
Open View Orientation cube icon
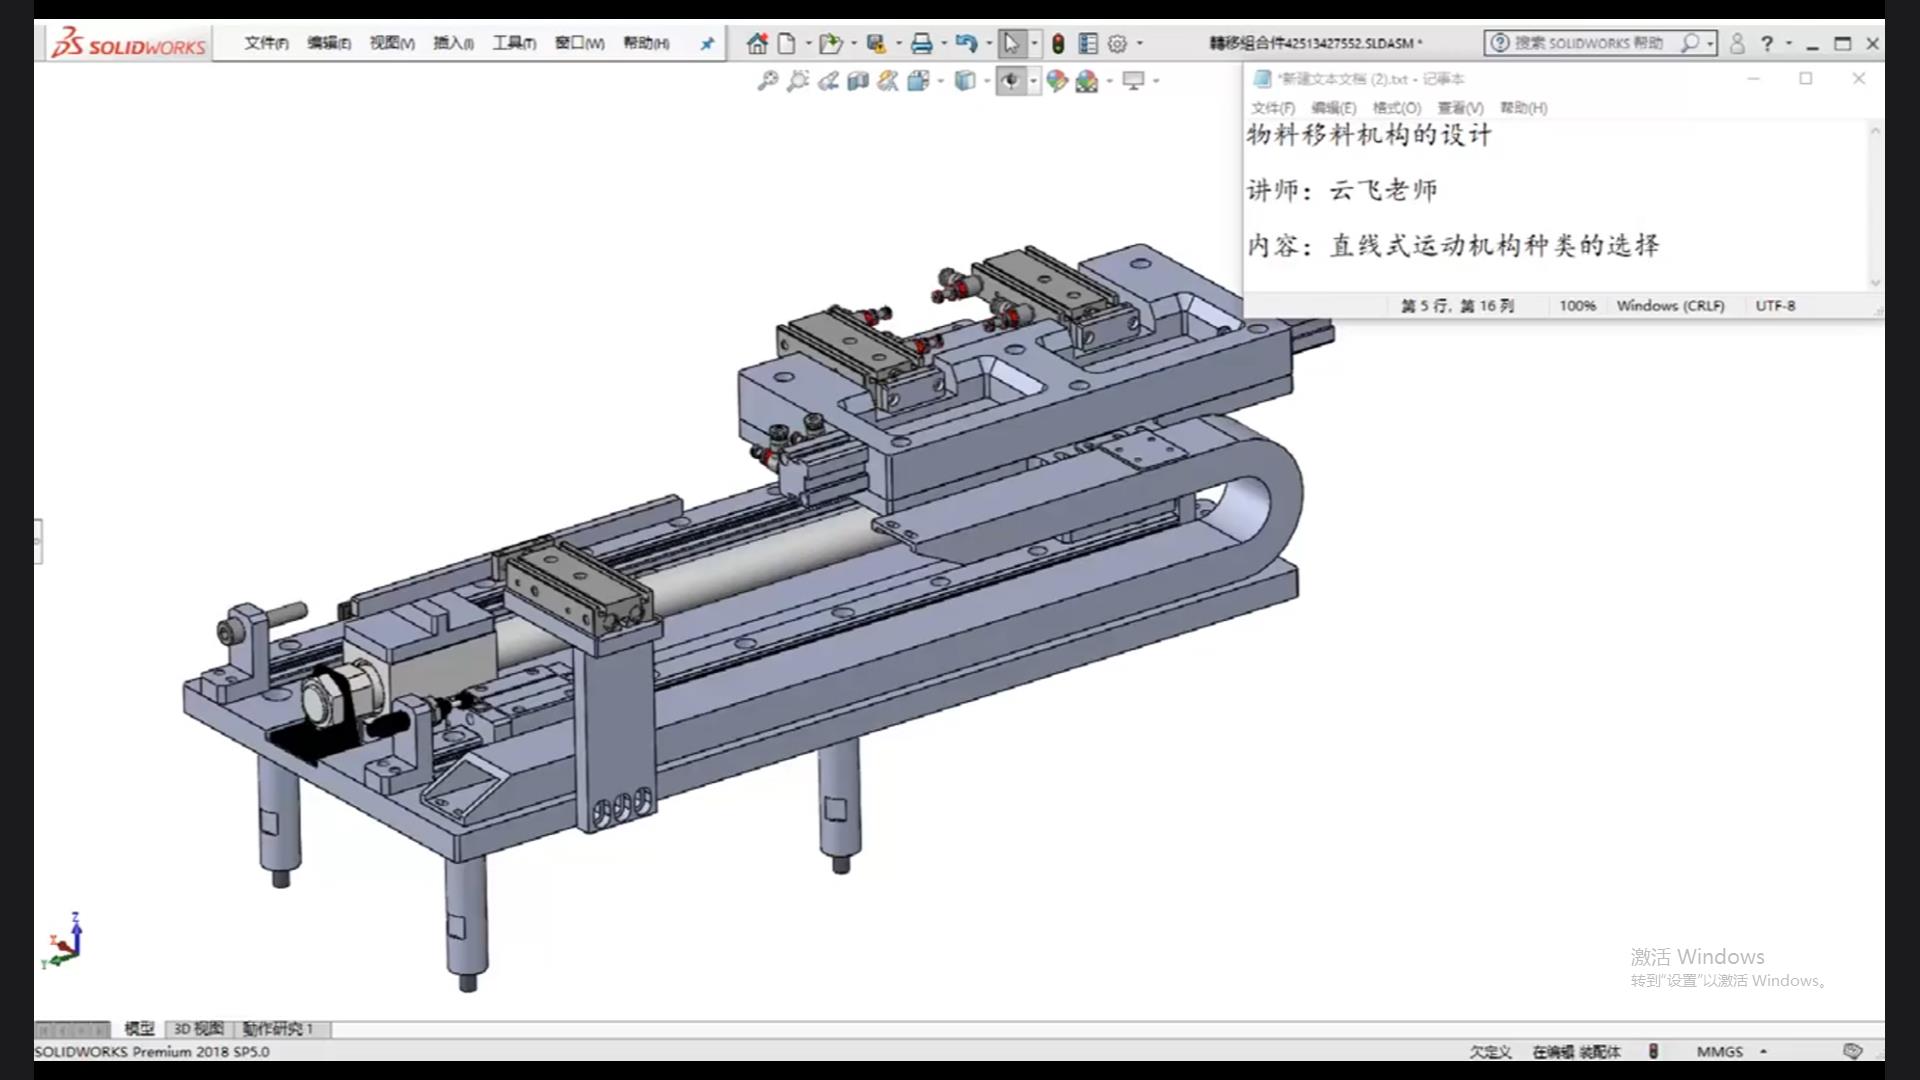point(918,81)
